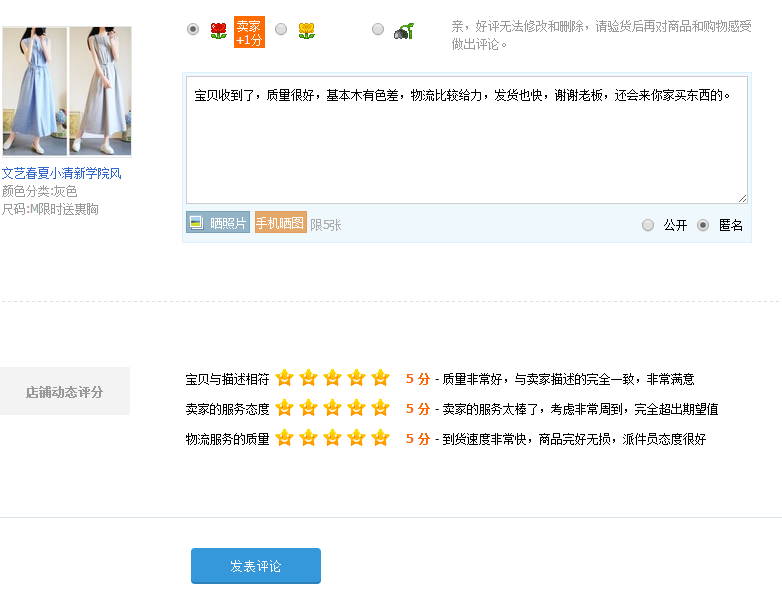Set 宝贝与描述相符 rating to two stars
Image resolution: width=782 pixels, height=589 pixels.
point(308,378)
